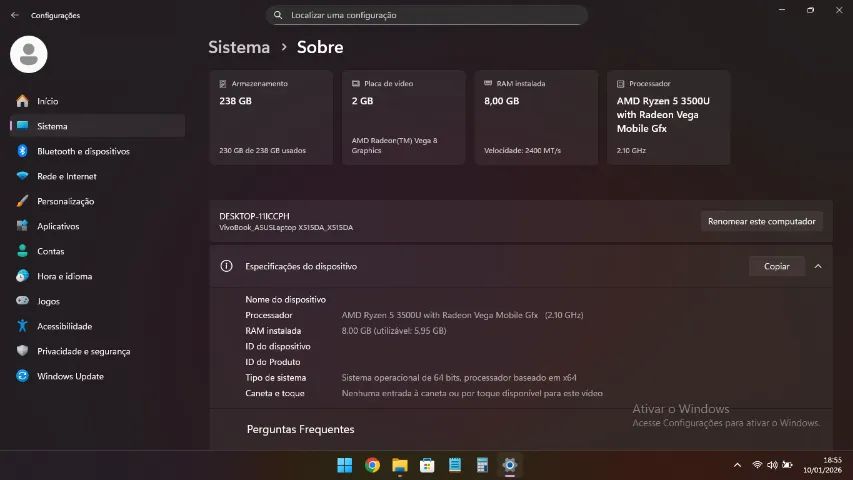Viewport: 853px width, 480px height.
Task: Copy device specifications with Copiar
Action: [x=776, y=266]
